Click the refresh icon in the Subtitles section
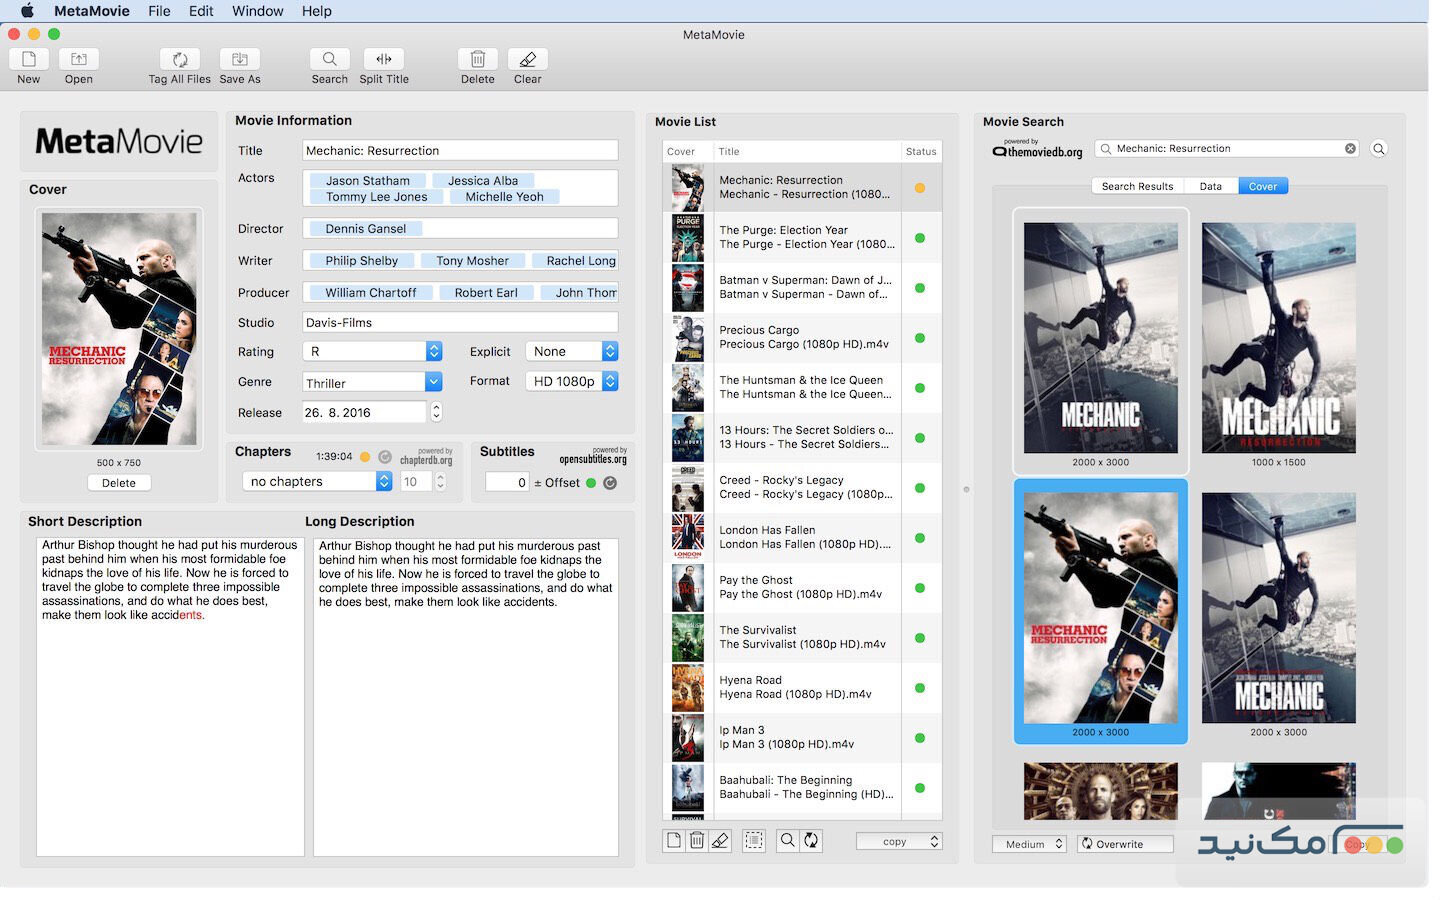1440x900 pixels. pos(610,482)
